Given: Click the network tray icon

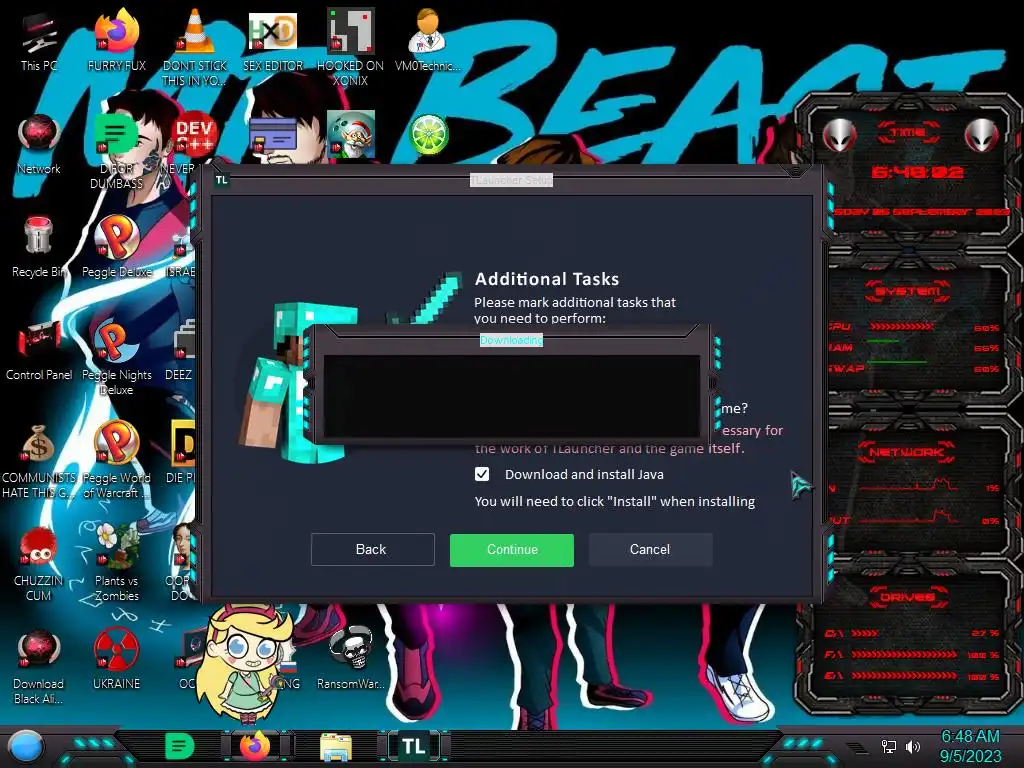Looking at the screenshot, I should 889,746.
